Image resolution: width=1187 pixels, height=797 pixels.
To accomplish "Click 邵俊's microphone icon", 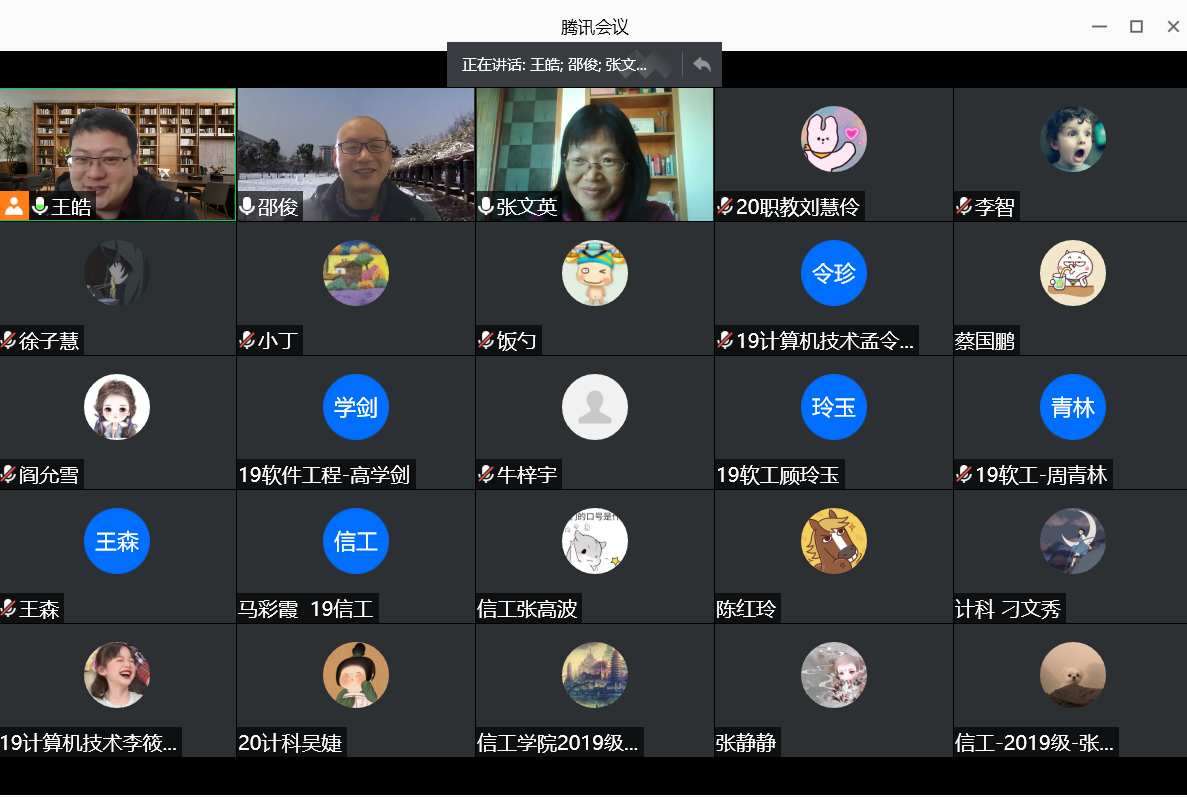I will 247,207.
